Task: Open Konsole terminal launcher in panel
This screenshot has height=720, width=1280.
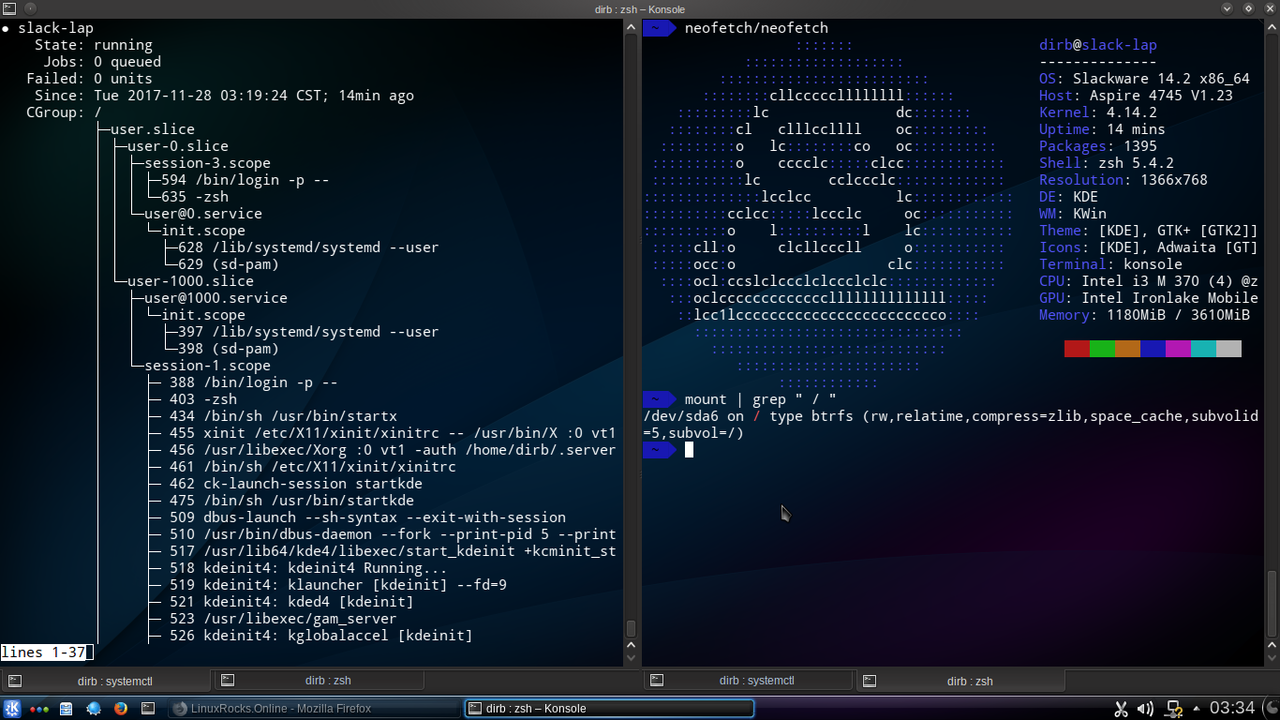Action: 148,708
